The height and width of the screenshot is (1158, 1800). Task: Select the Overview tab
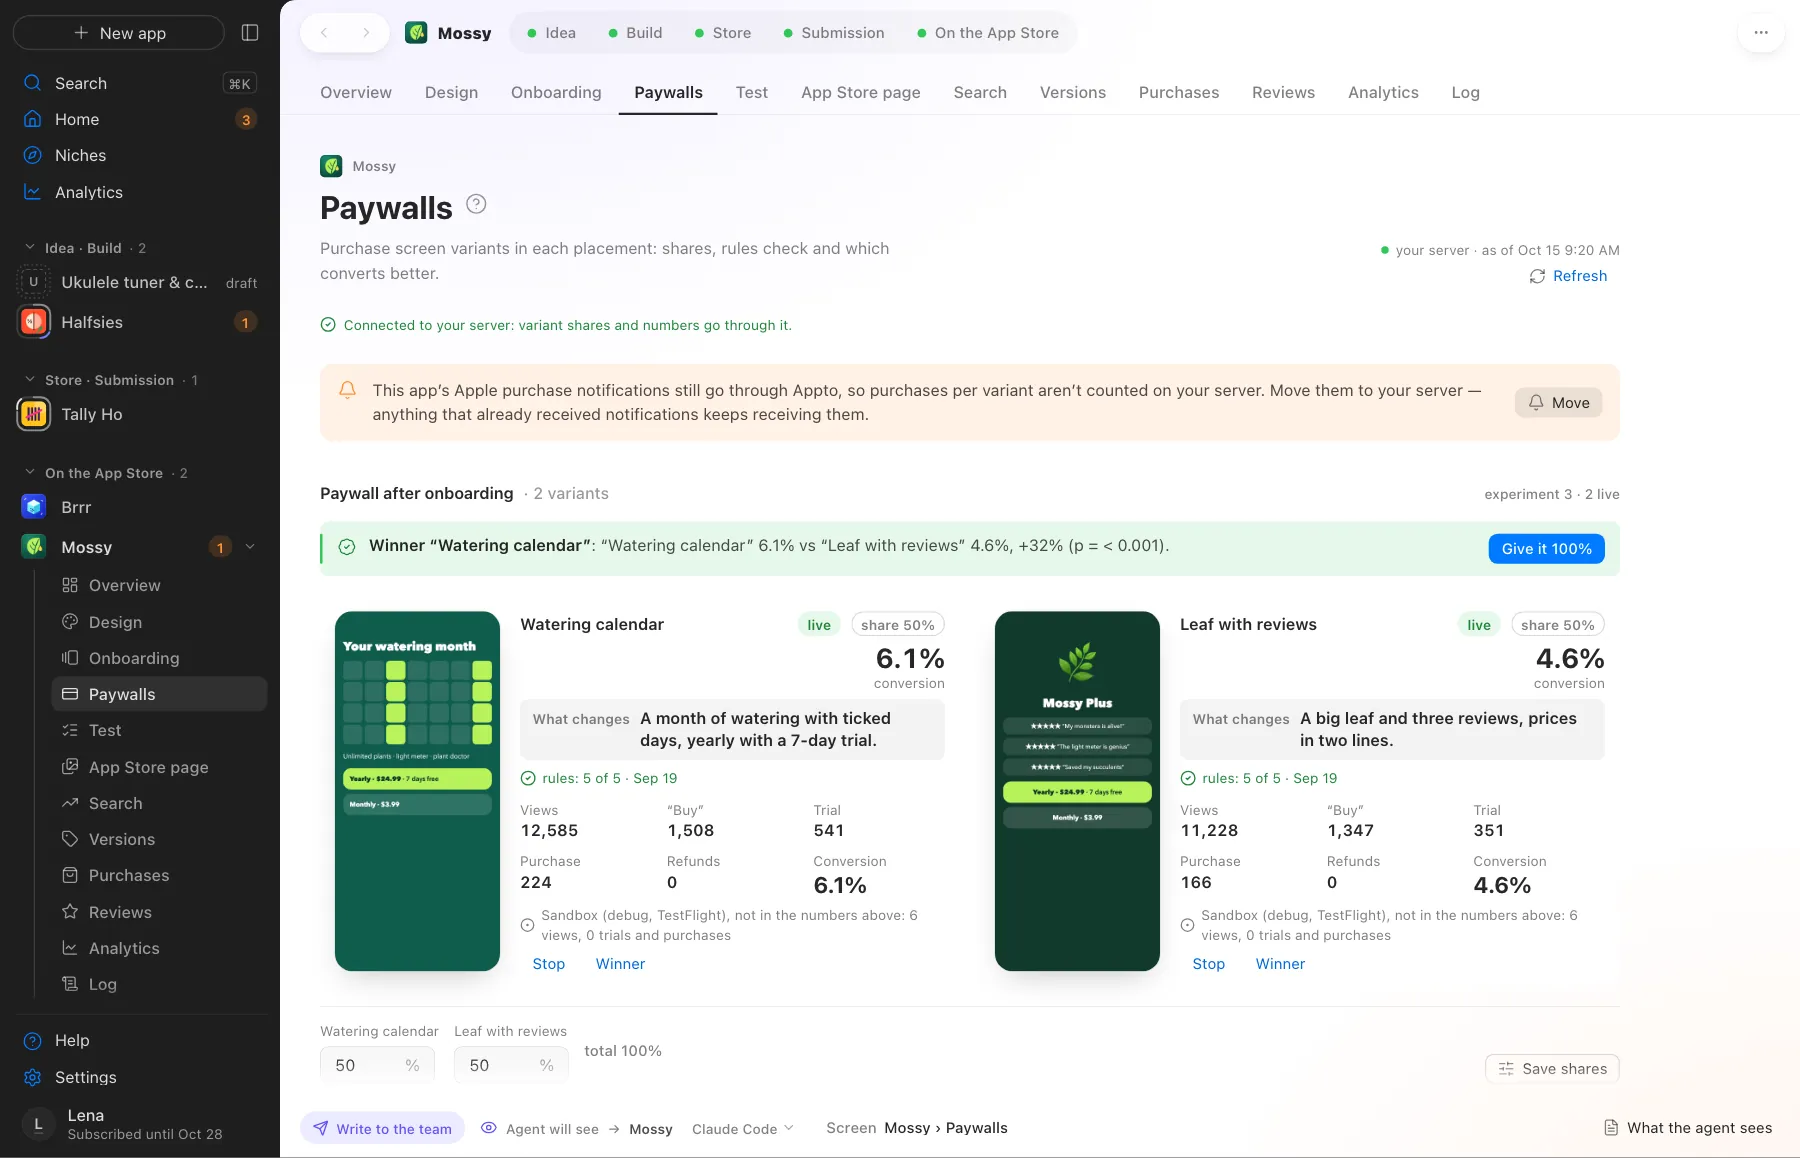356,92
